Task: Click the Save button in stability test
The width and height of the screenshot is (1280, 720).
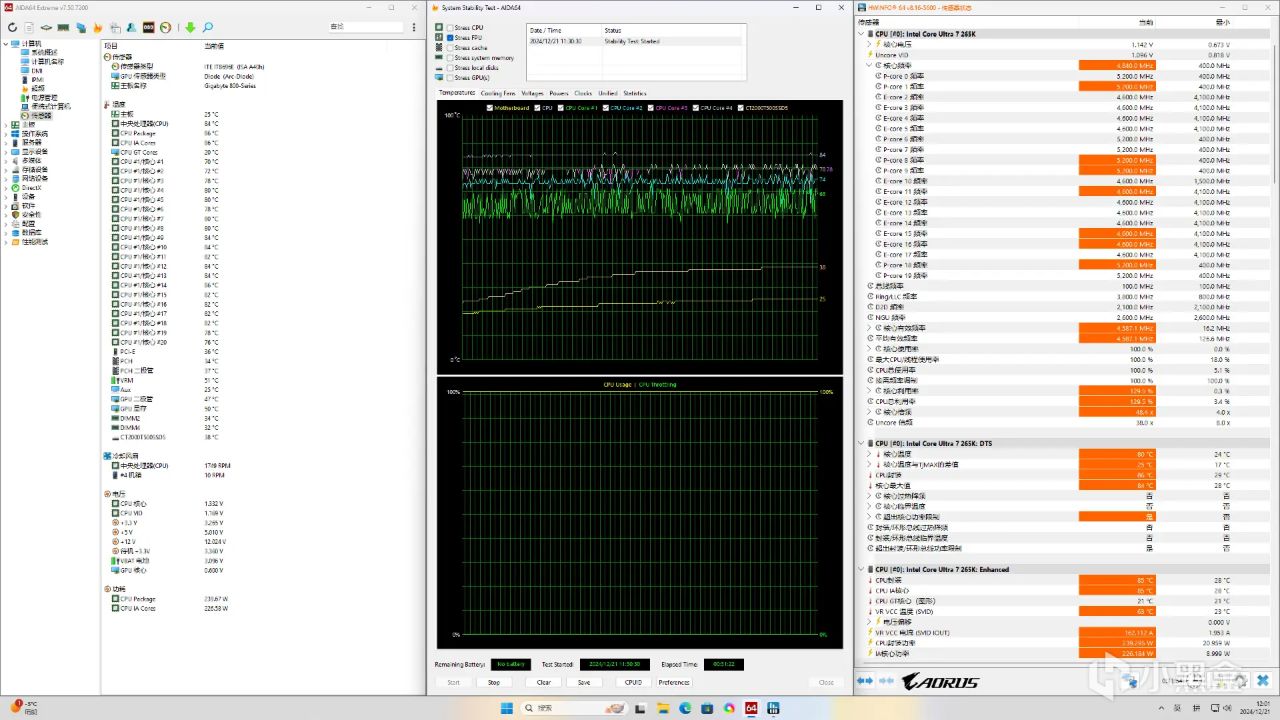Action: tap(584, 682)
